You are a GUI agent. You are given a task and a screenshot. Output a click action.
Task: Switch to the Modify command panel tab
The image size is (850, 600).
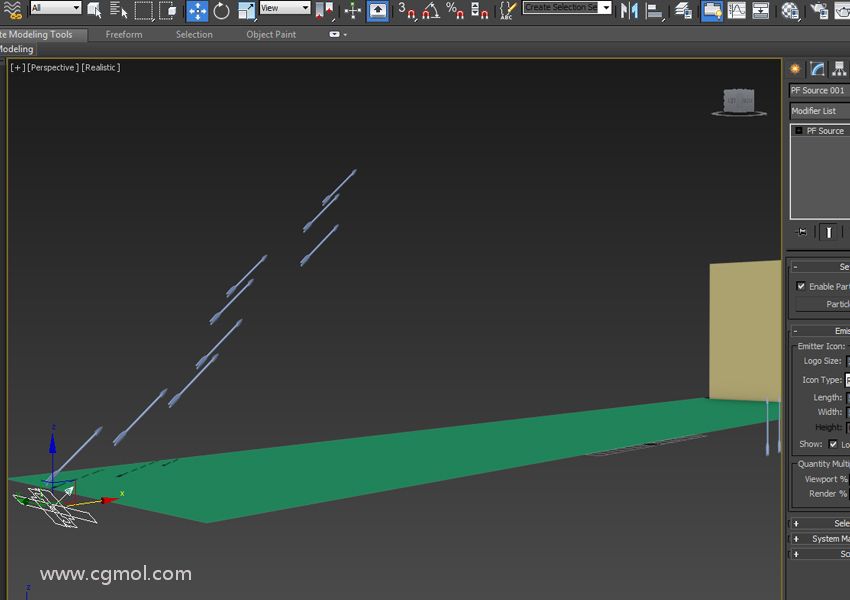(817, 69)
